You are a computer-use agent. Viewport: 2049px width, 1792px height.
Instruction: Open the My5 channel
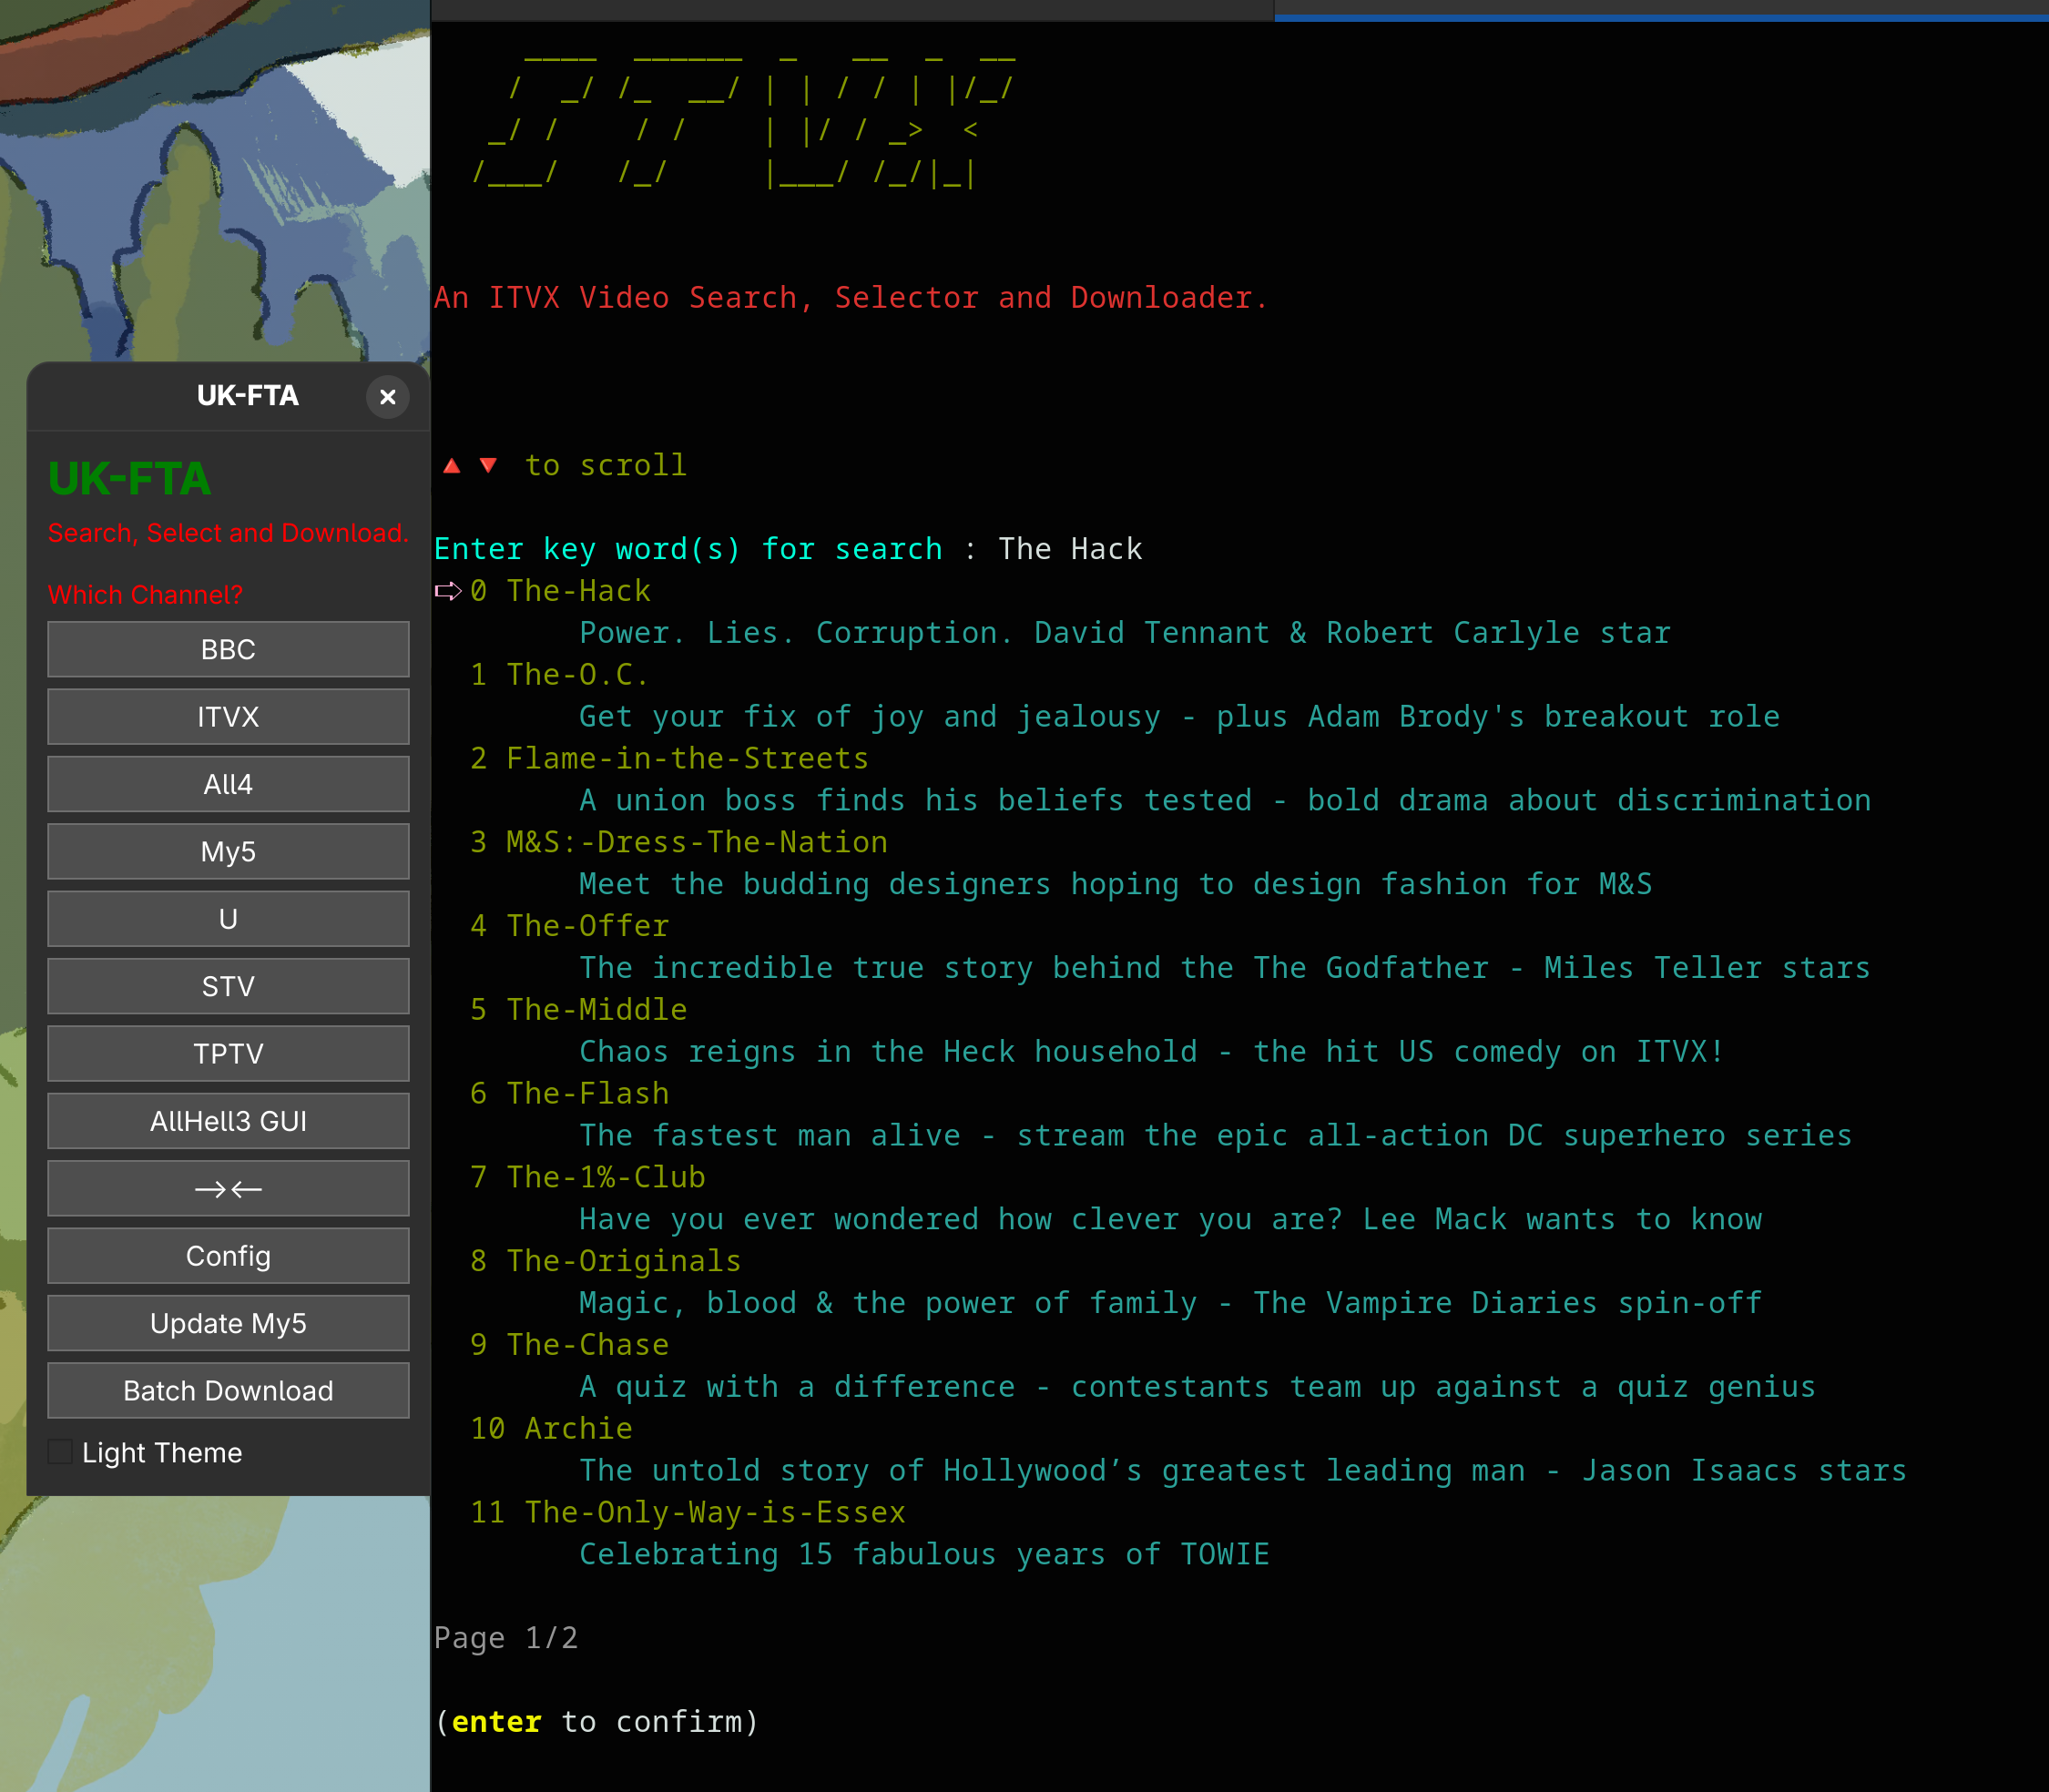click(228, 852)
